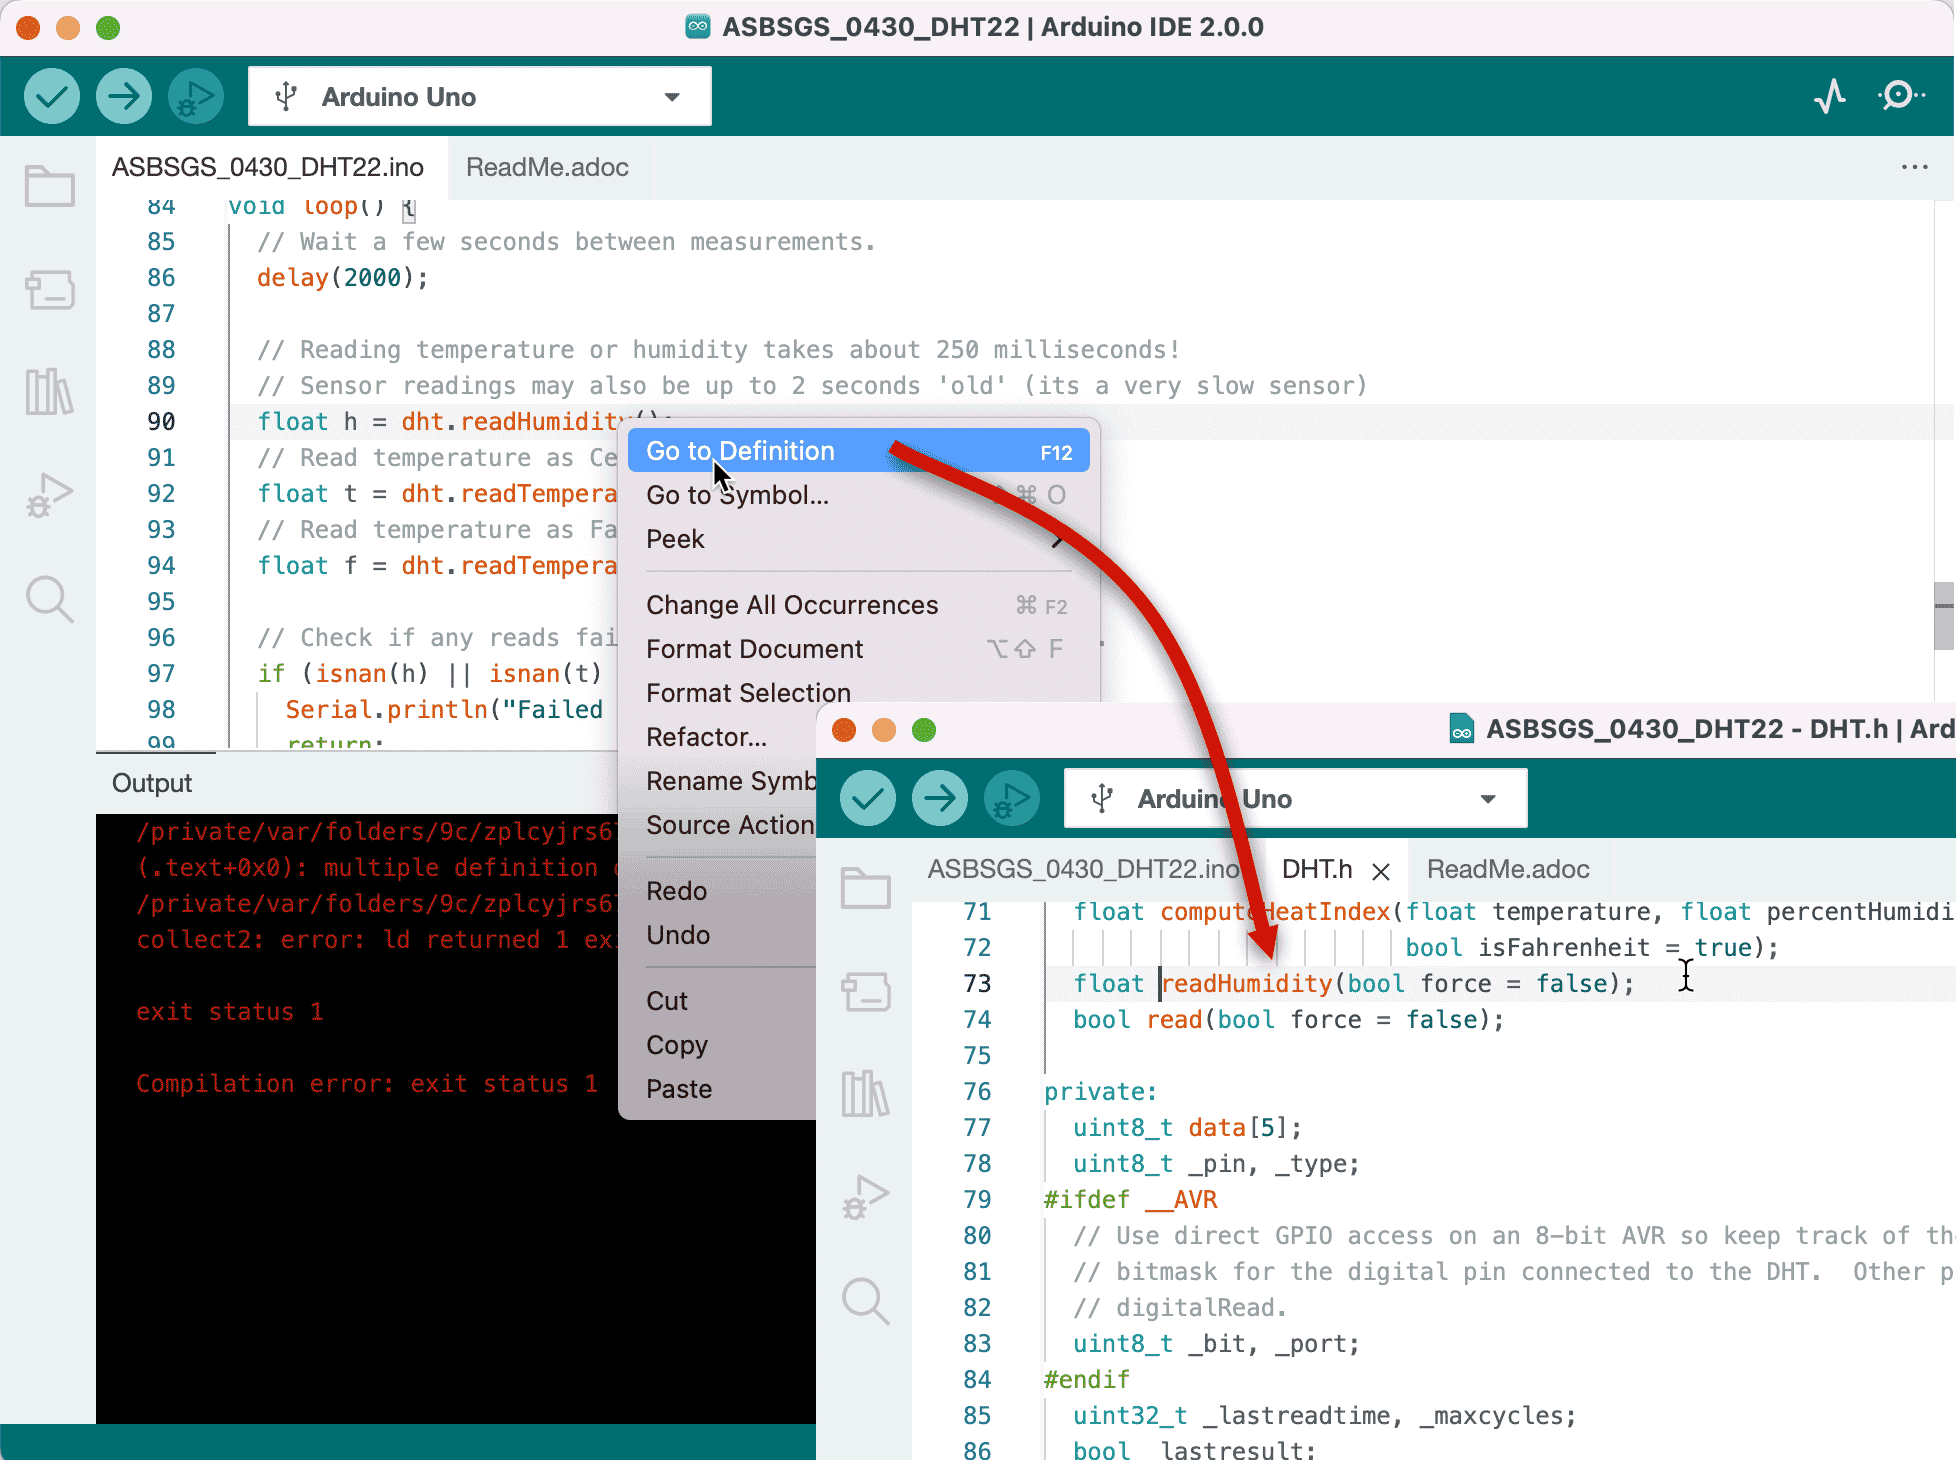Viewport: 1956px width, 1460px height.
Task: Click line number 90 in main editor
Action: pyautogui.click(x=161, y=422)
